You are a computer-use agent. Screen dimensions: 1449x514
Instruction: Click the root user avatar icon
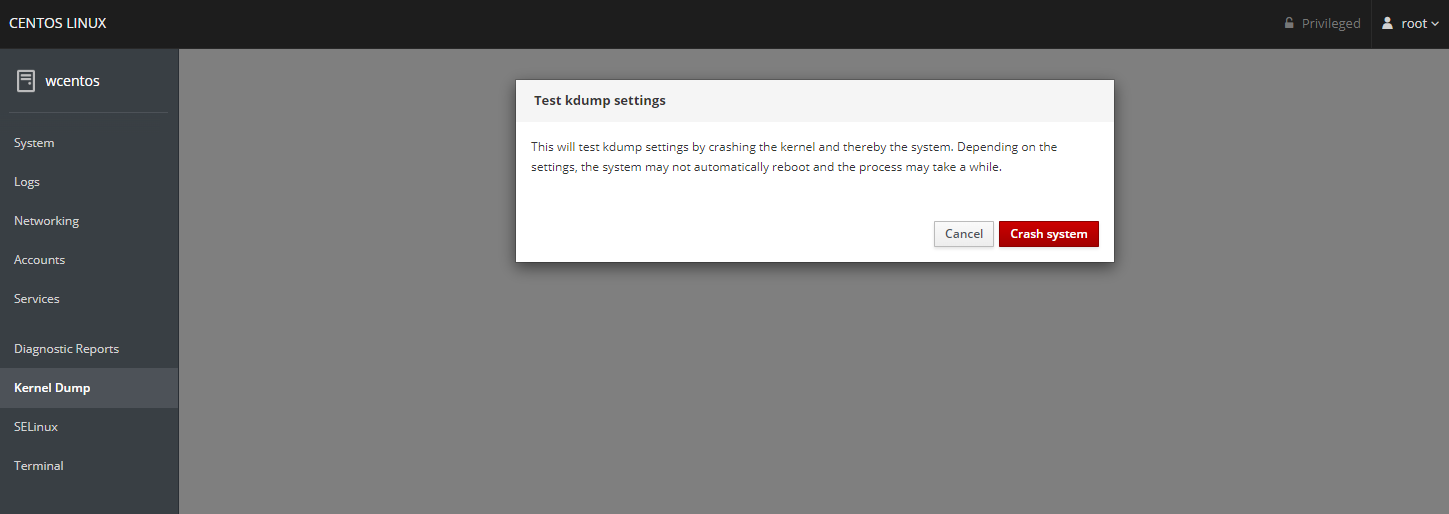pos(1387,23)
